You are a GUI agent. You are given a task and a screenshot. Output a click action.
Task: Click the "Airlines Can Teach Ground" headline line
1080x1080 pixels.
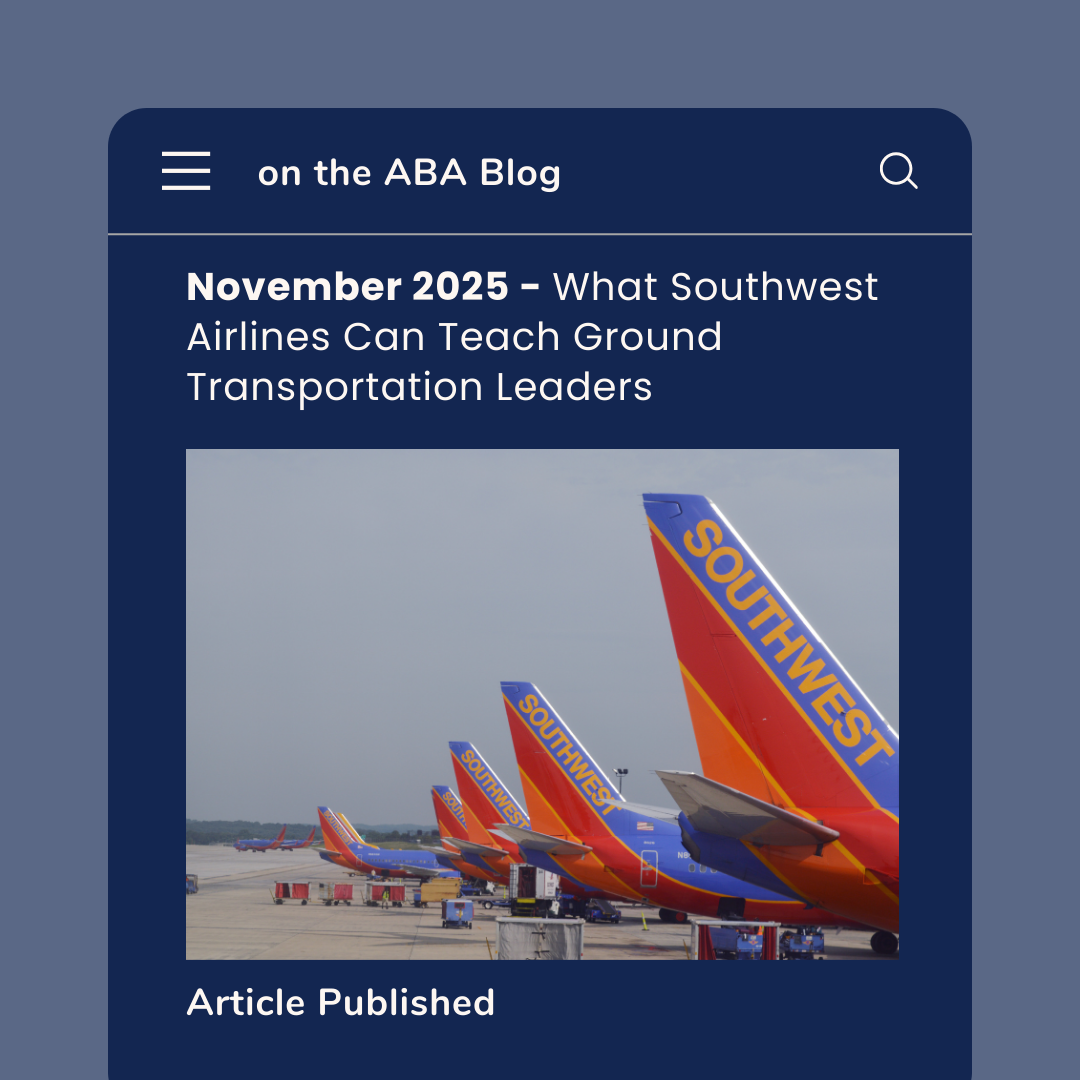coord(455,337)
